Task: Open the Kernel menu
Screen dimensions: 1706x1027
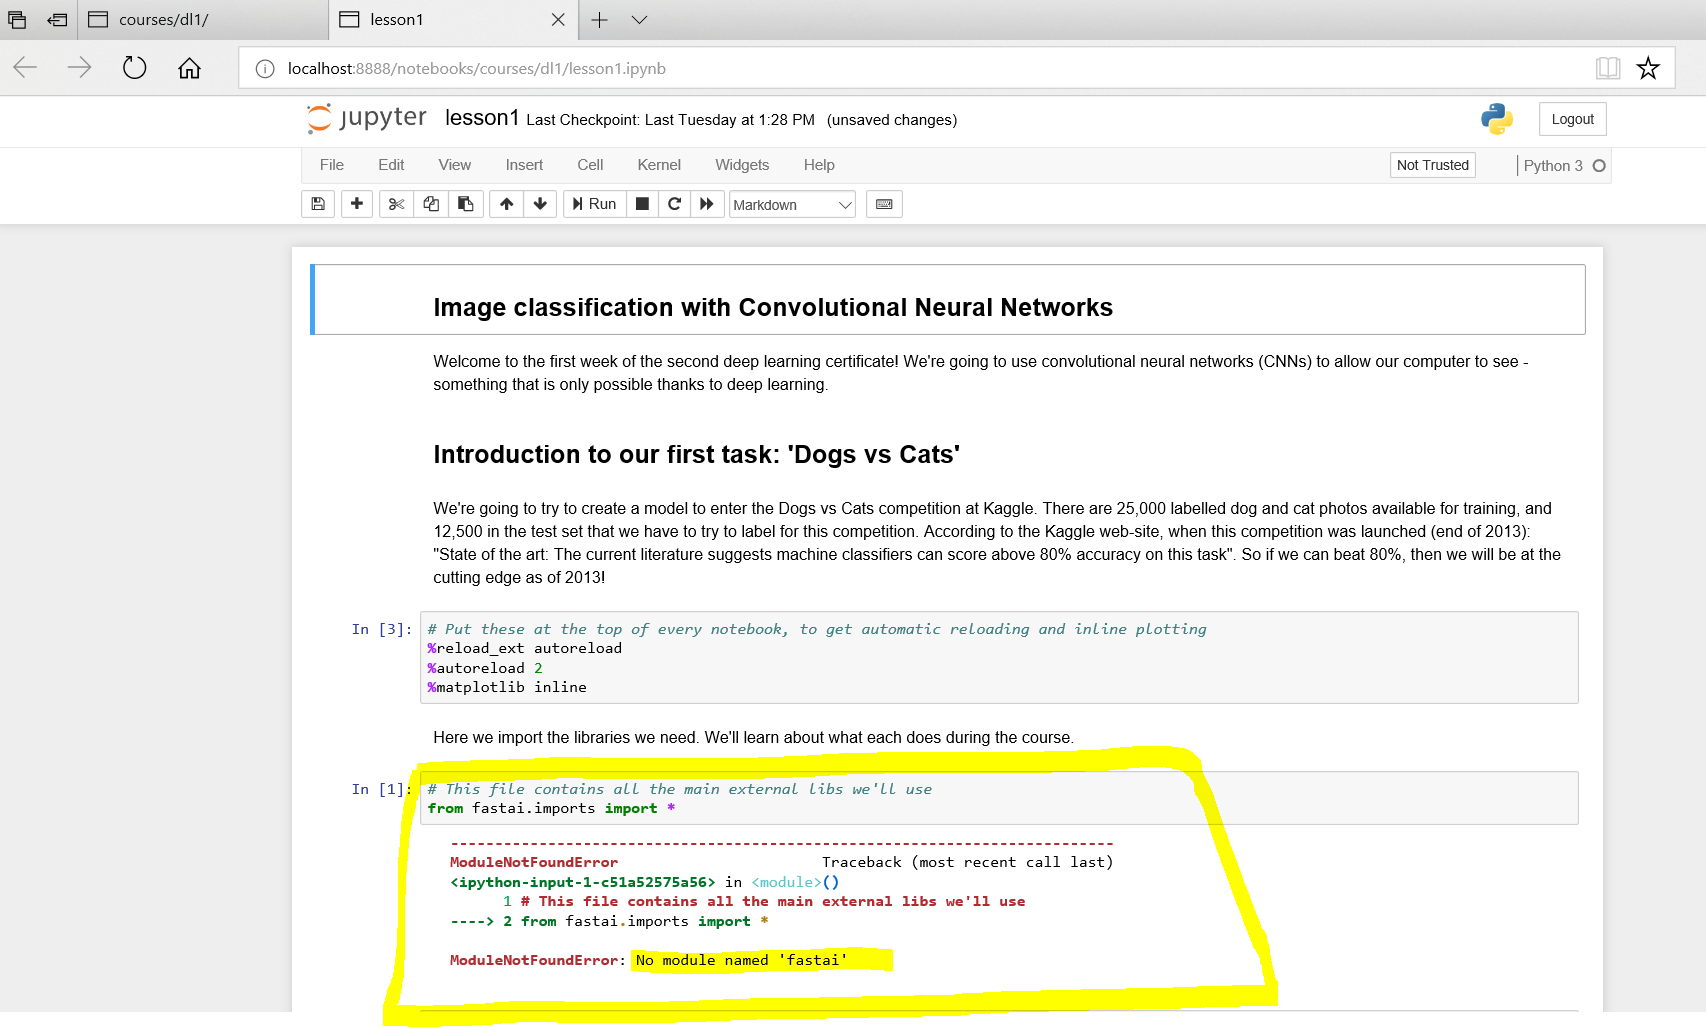Action: click(658, 165)
